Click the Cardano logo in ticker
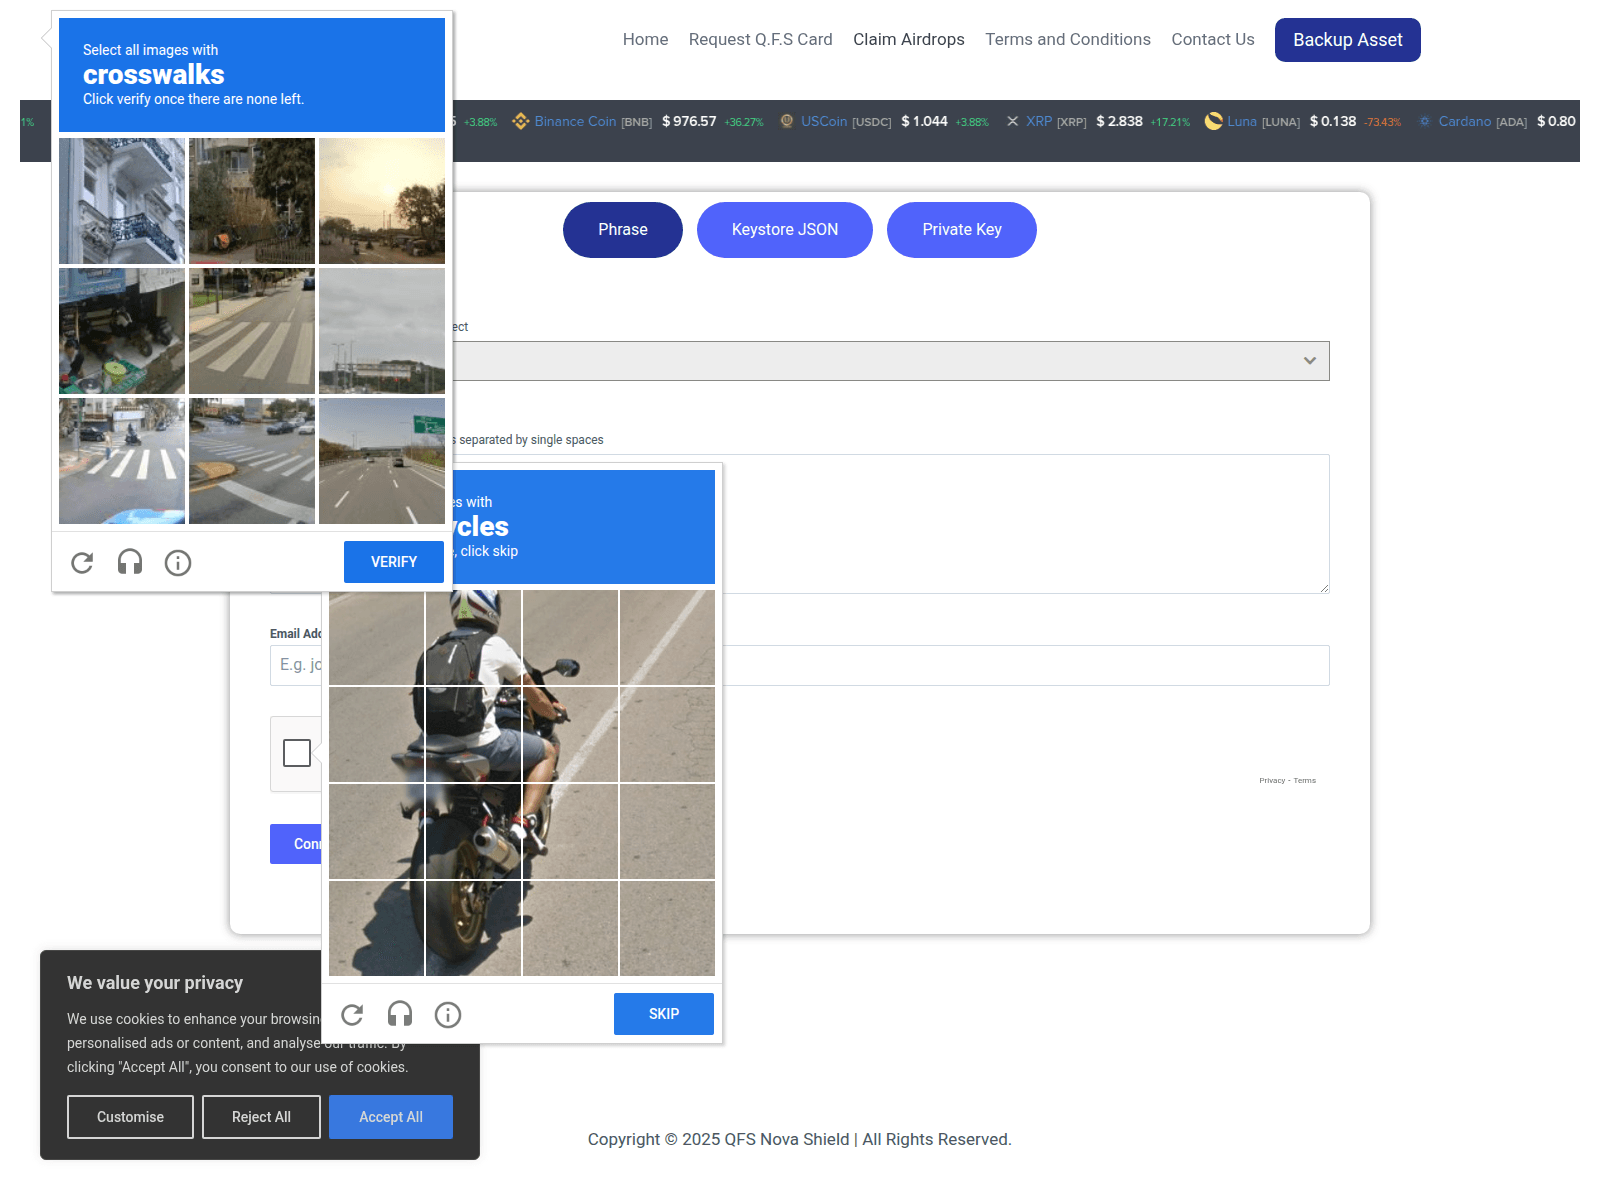 pyautogui.click(x=1425, y=121)
